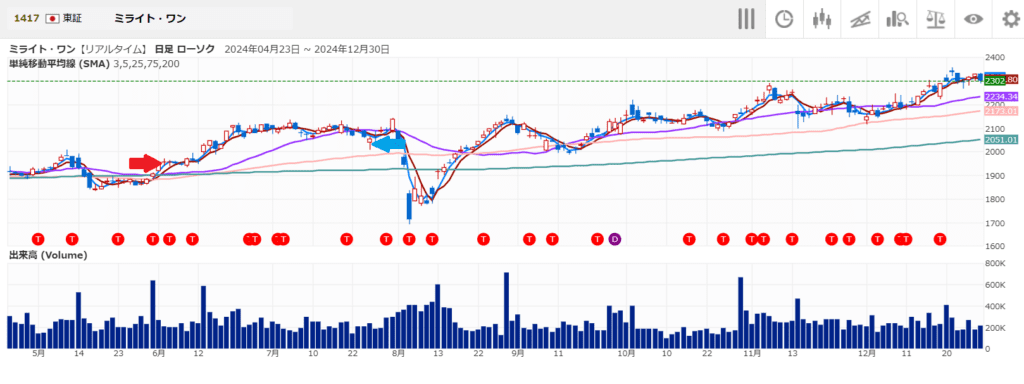Click the T marker above the 23 May date

click(118, 239)
